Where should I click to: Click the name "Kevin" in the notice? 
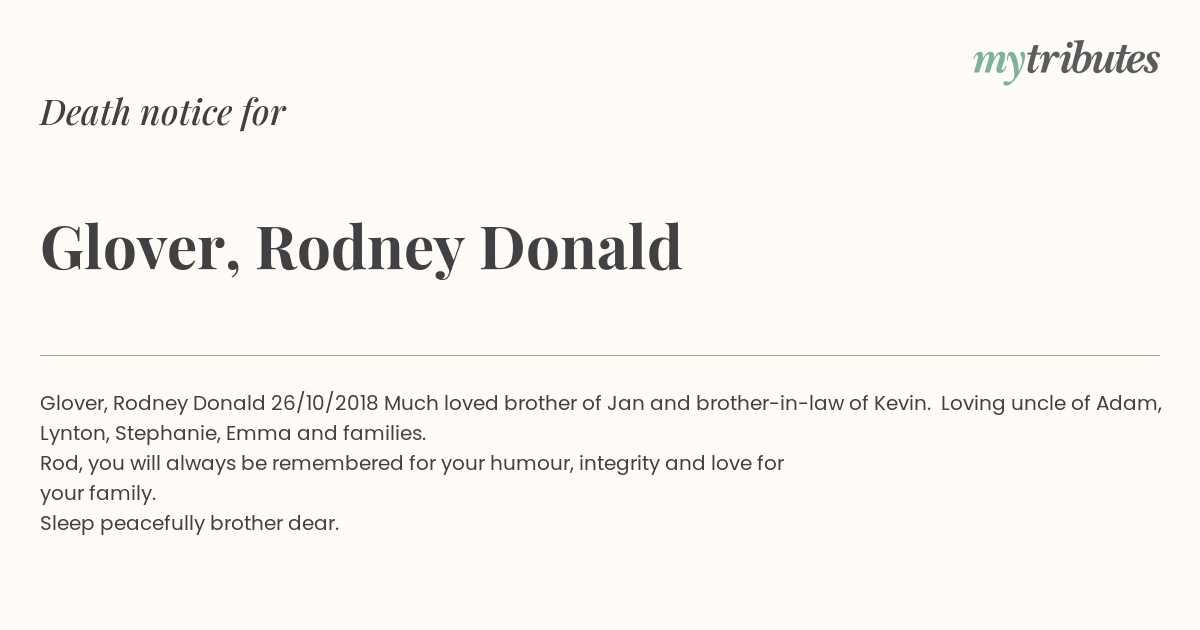click(901, 404)
